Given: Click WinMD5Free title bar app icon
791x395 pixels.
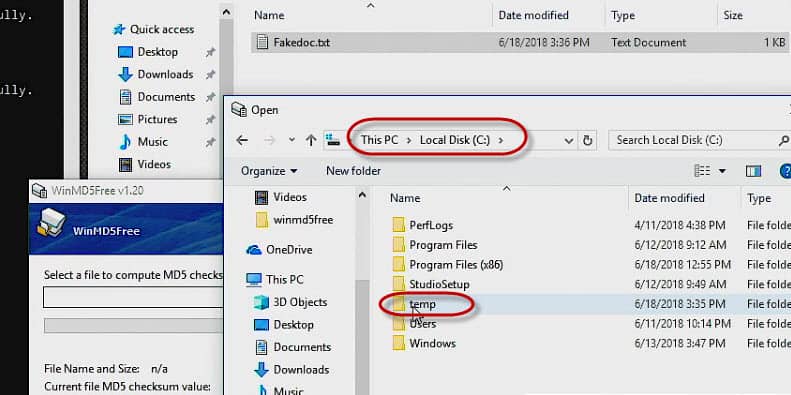Looking at the screenshot, I should [x=39, y=191].
